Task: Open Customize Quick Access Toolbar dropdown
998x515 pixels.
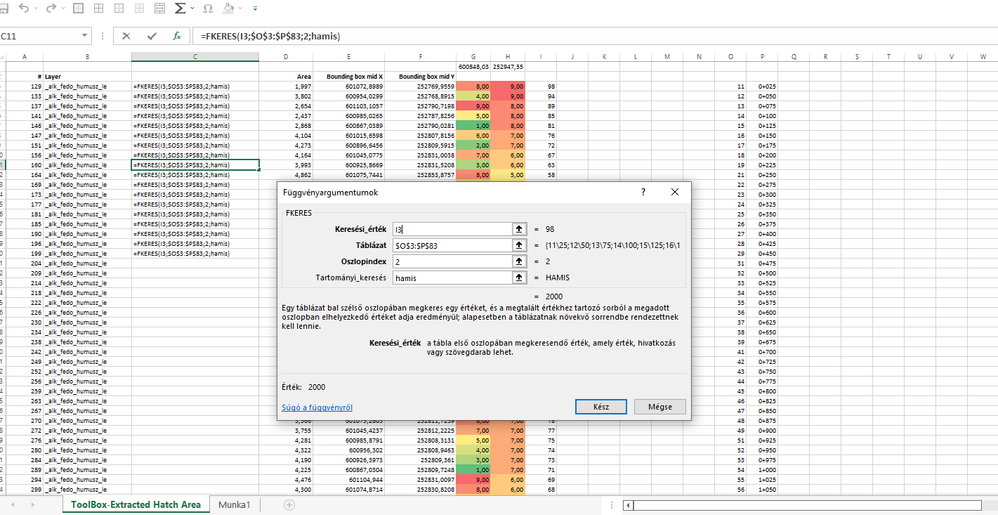Action: 255,9
